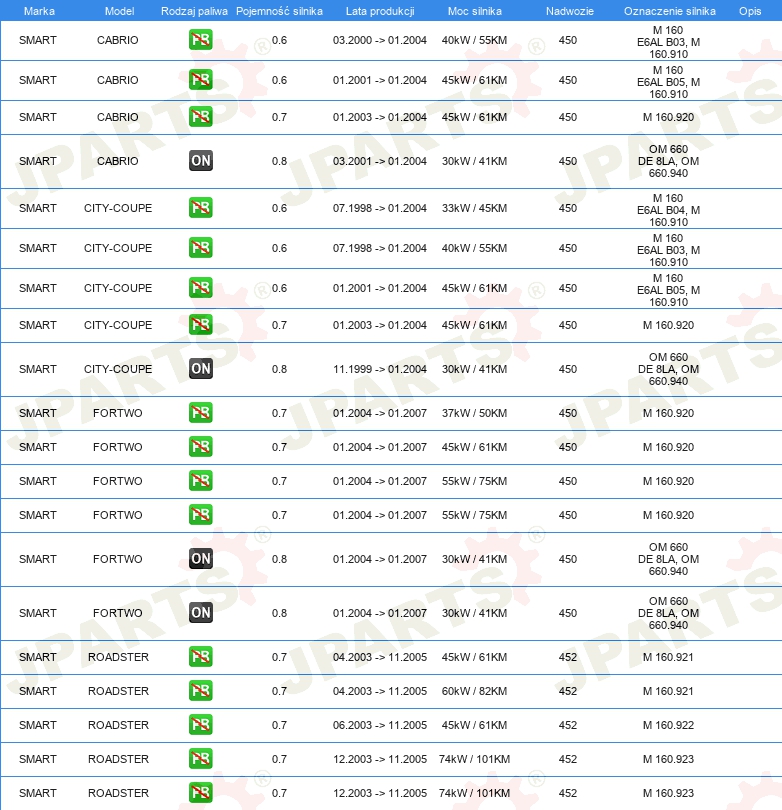This screenshot has width=782, height=810.
Task: Click 40kW / 55KM in CITY-COUPE row
Action: [x=474, y=248]
